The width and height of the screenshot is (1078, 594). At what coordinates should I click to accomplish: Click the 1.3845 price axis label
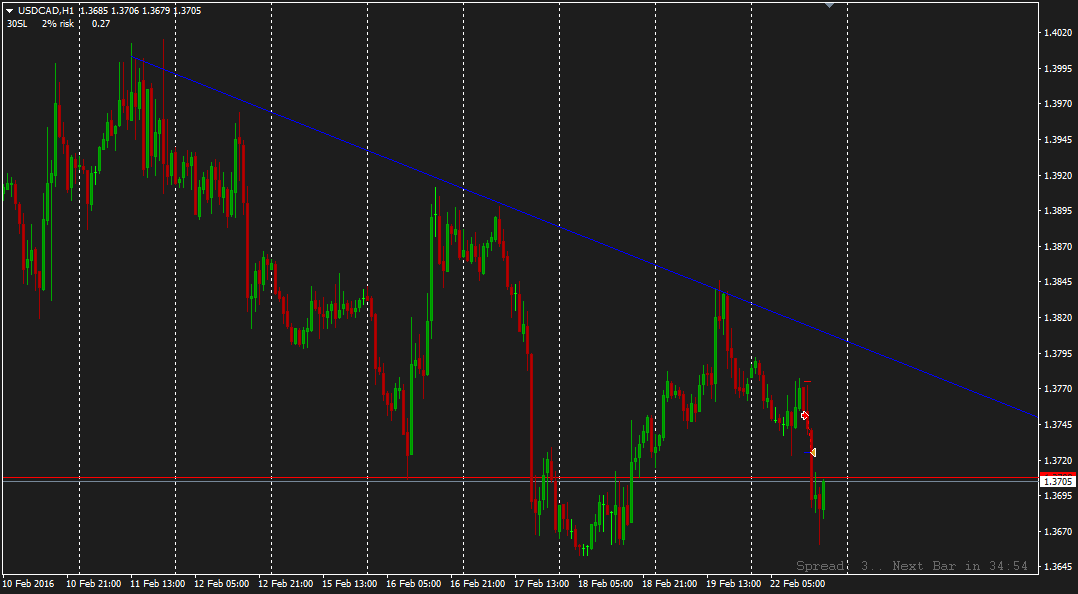click(1059, 282)
